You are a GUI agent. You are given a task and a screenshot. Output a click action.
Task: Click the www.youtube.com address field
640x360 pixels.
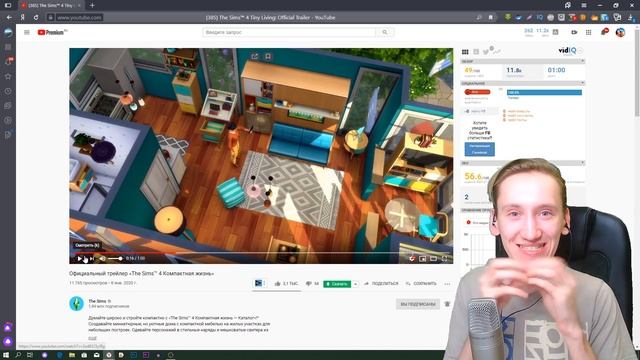pyautogui.click(x=79, y=18)
